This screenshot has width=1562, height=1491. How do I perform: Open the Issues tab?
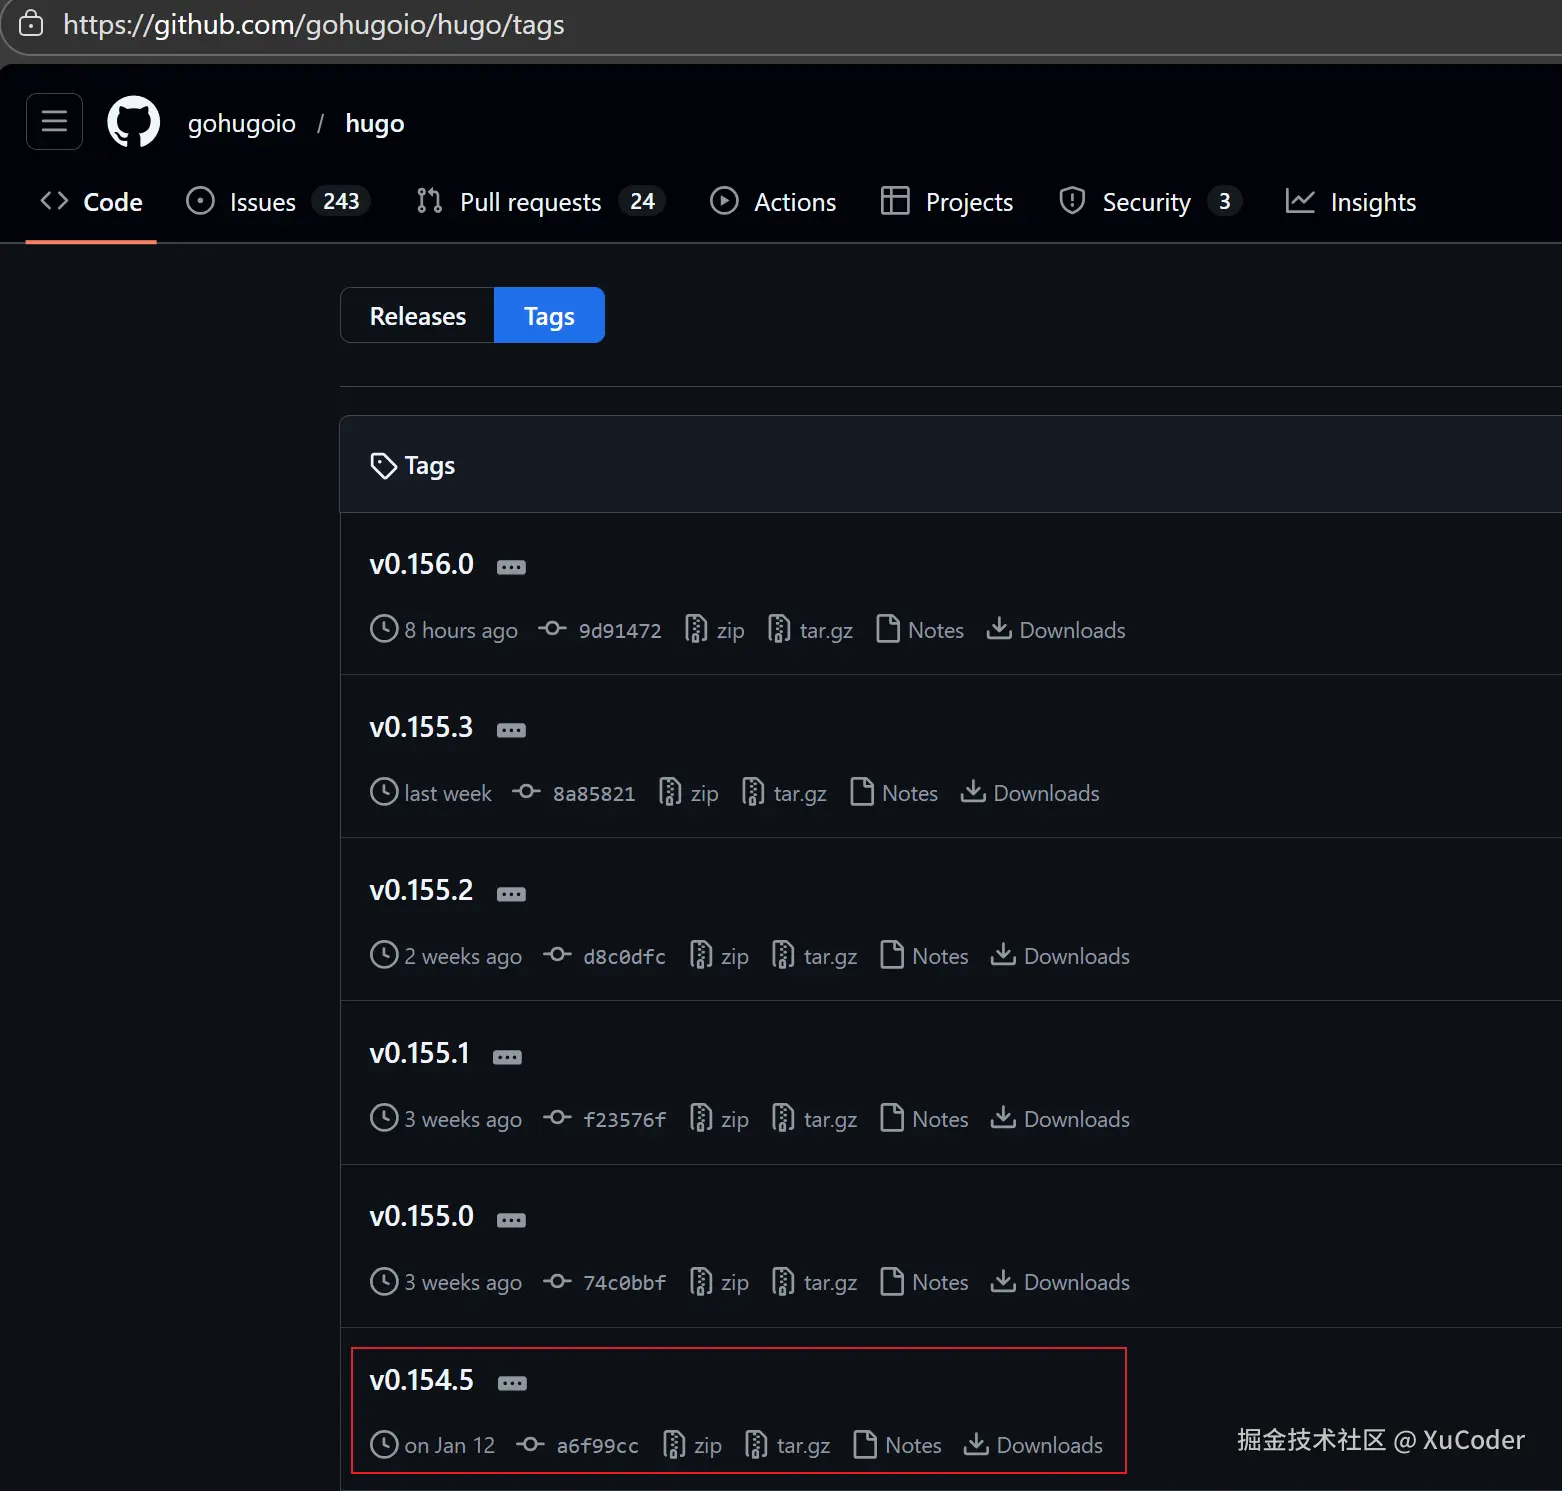278,202
